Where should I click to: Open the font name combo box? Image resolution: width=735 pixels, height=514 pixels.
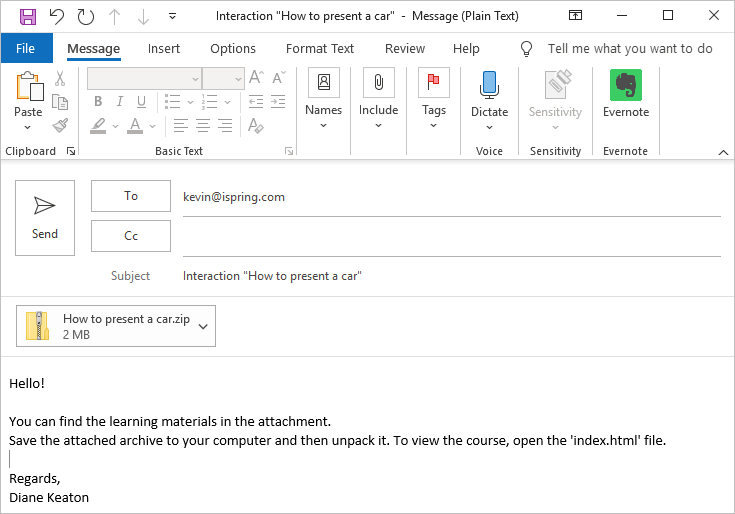[144, 79]
